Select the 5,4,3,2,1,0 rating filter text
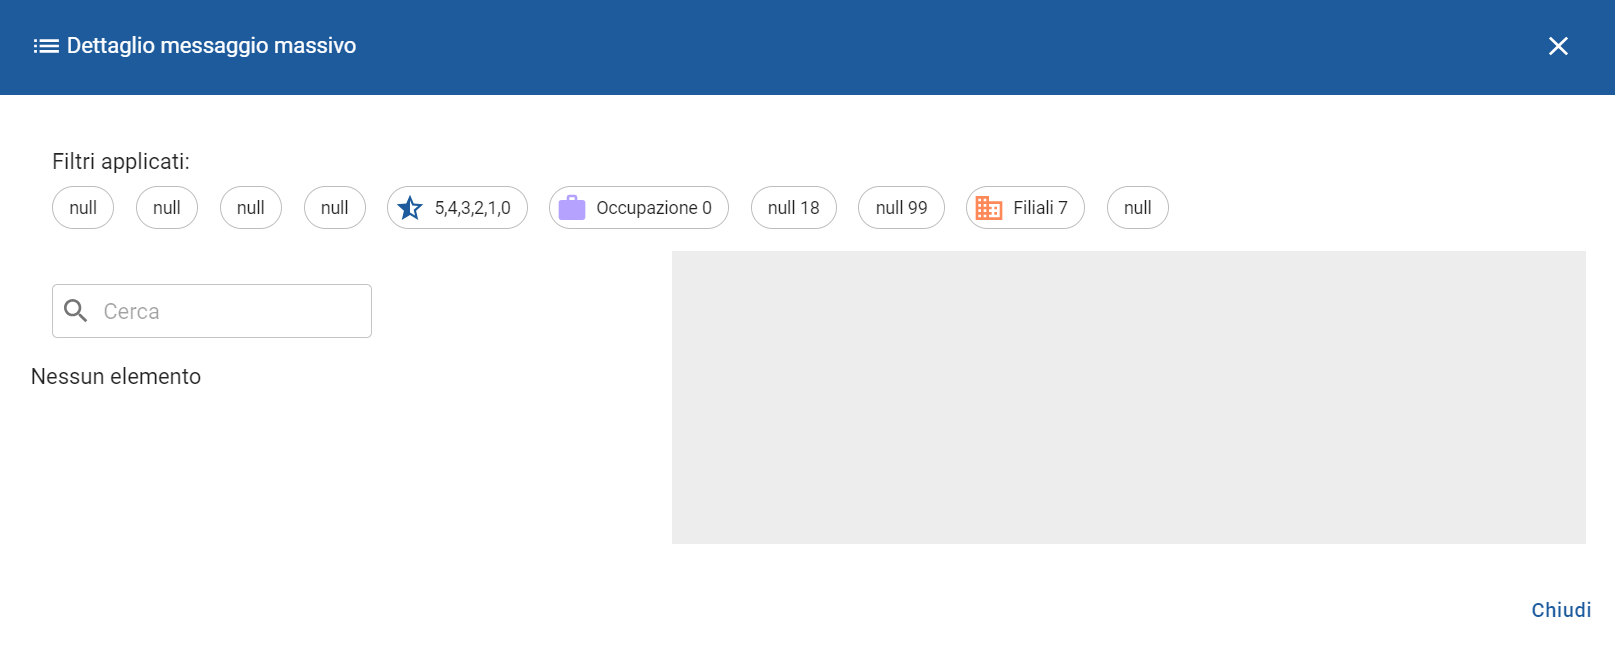The height and width of the screenshot is (646, 1615). pyautogui.click(x=472, y=208)
